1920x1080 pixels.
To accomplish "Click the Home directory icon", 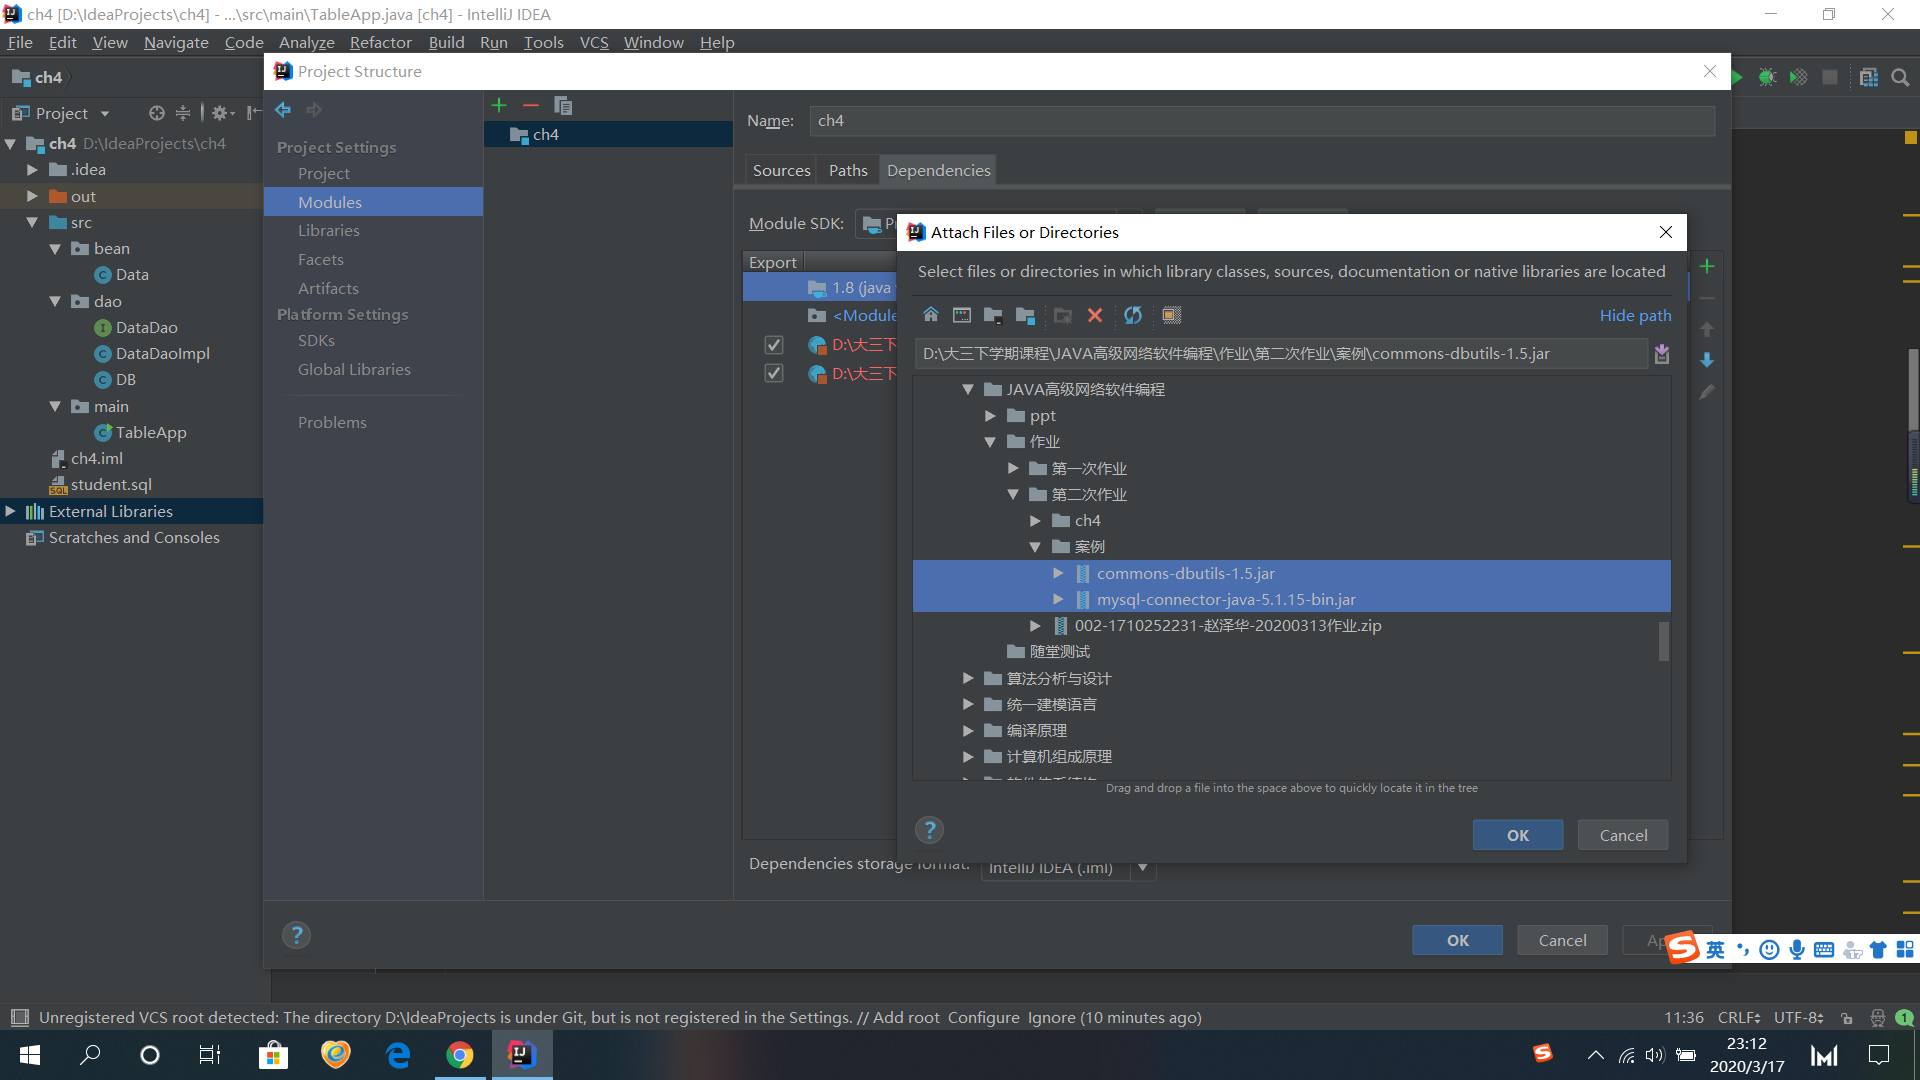I will coord(930,315).
